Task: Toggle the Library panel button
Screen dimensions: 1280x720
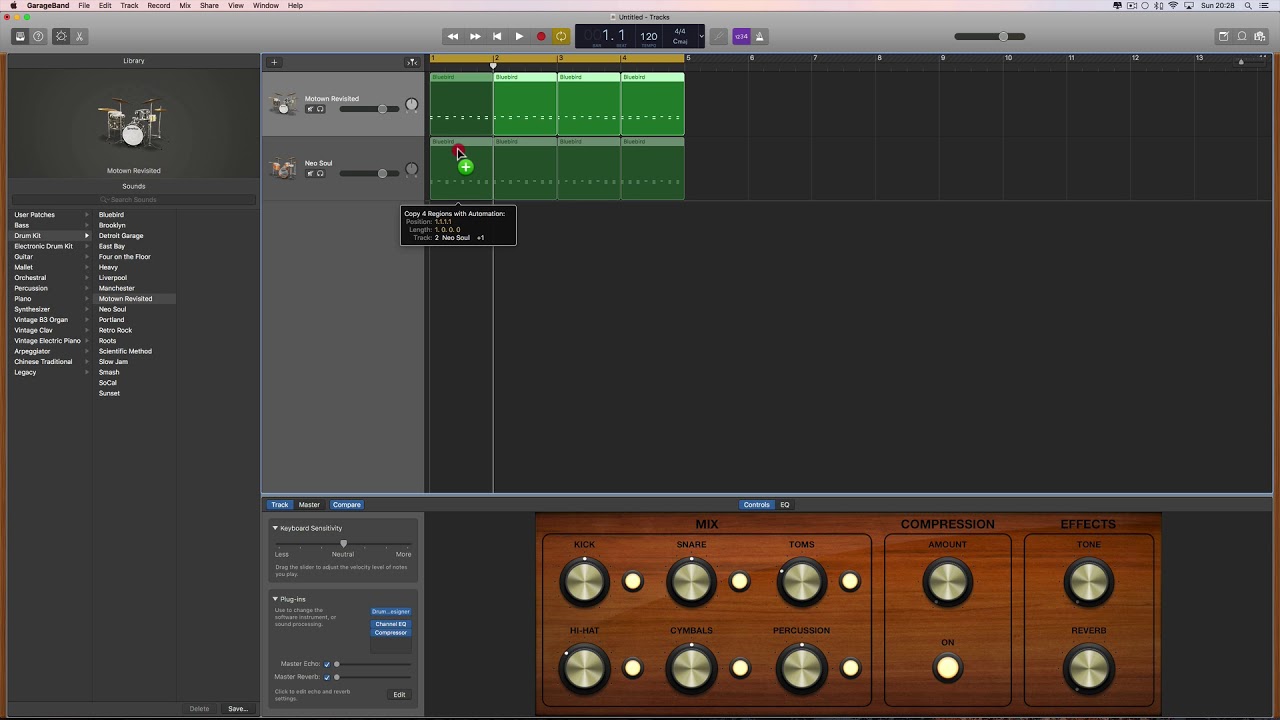Action: pyautogui.click(x=20, y=36)
